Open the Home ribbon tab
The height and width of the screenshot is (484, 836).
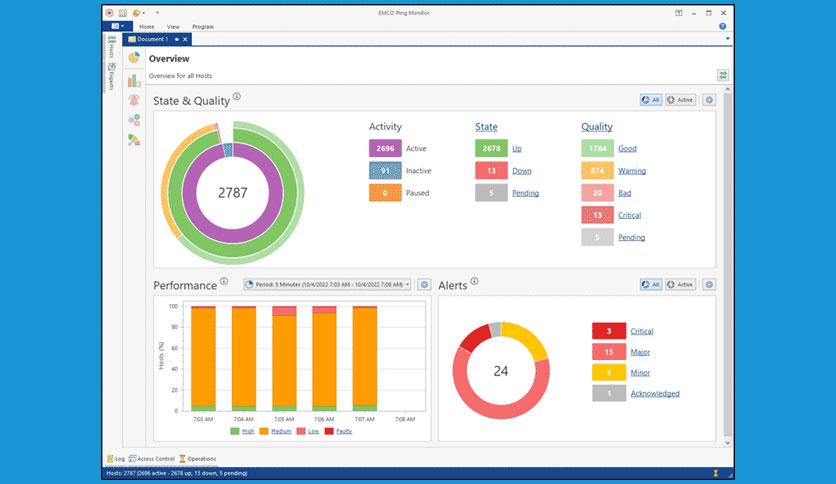click(147, 27)
